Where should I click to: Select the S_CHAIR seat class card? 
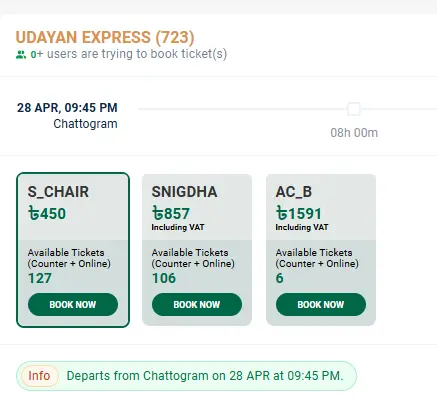pos(73,250)
